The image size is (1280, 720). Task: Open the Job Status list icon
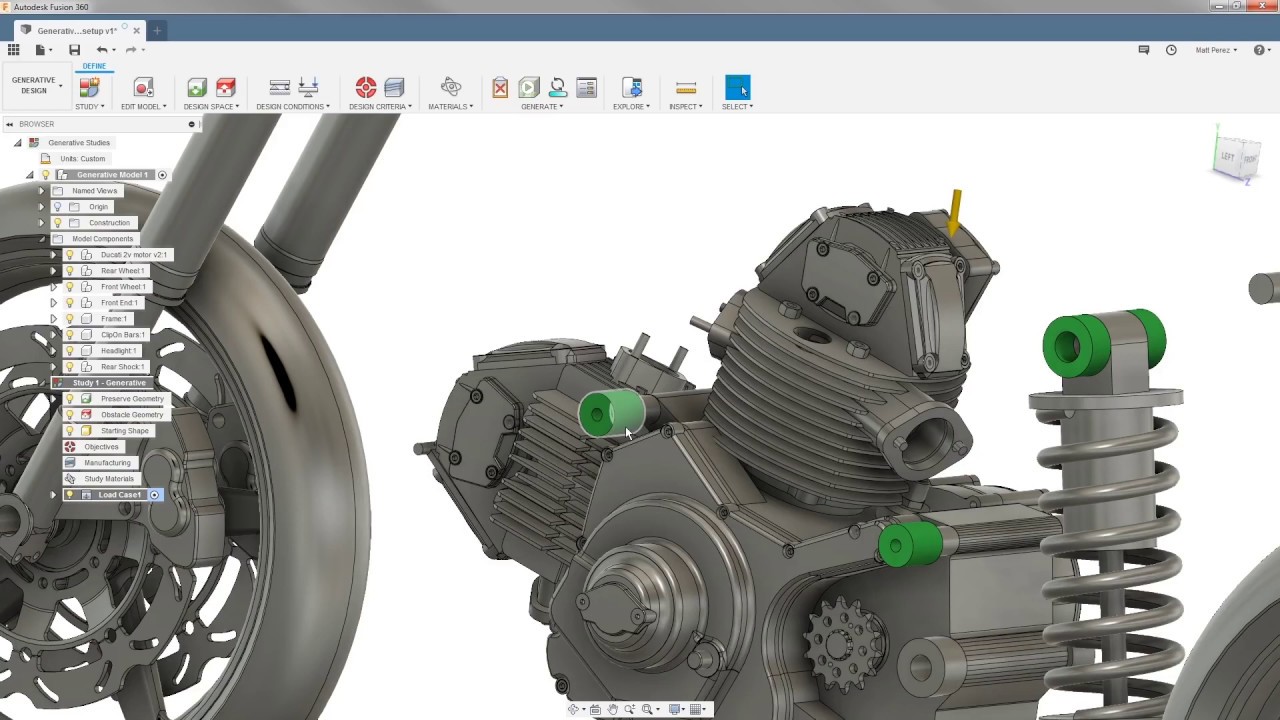587,88
